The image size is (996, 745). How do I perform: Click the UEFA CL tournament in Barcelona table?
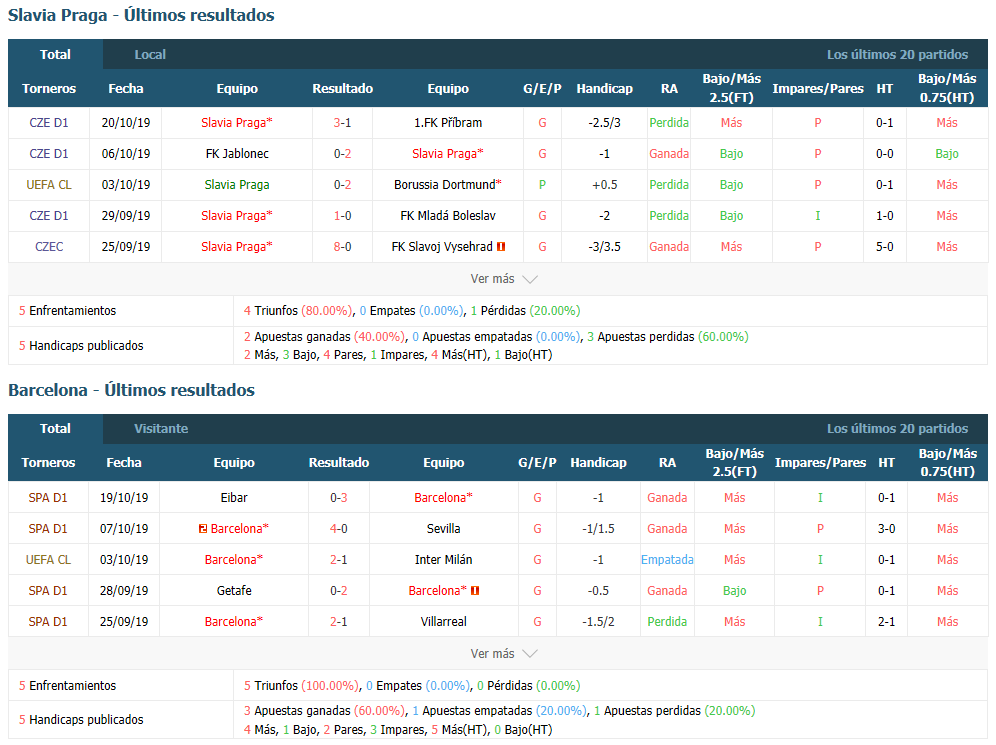point(48,560)
